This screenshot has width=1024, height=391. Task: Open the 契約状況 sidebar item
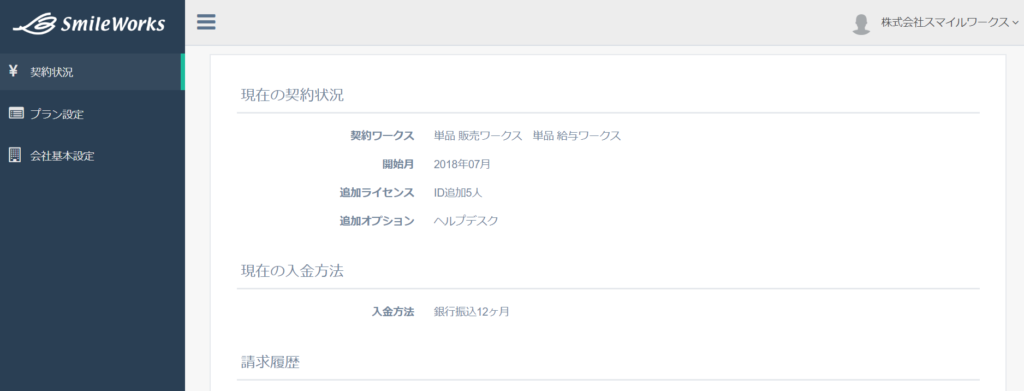click(91, 72)
